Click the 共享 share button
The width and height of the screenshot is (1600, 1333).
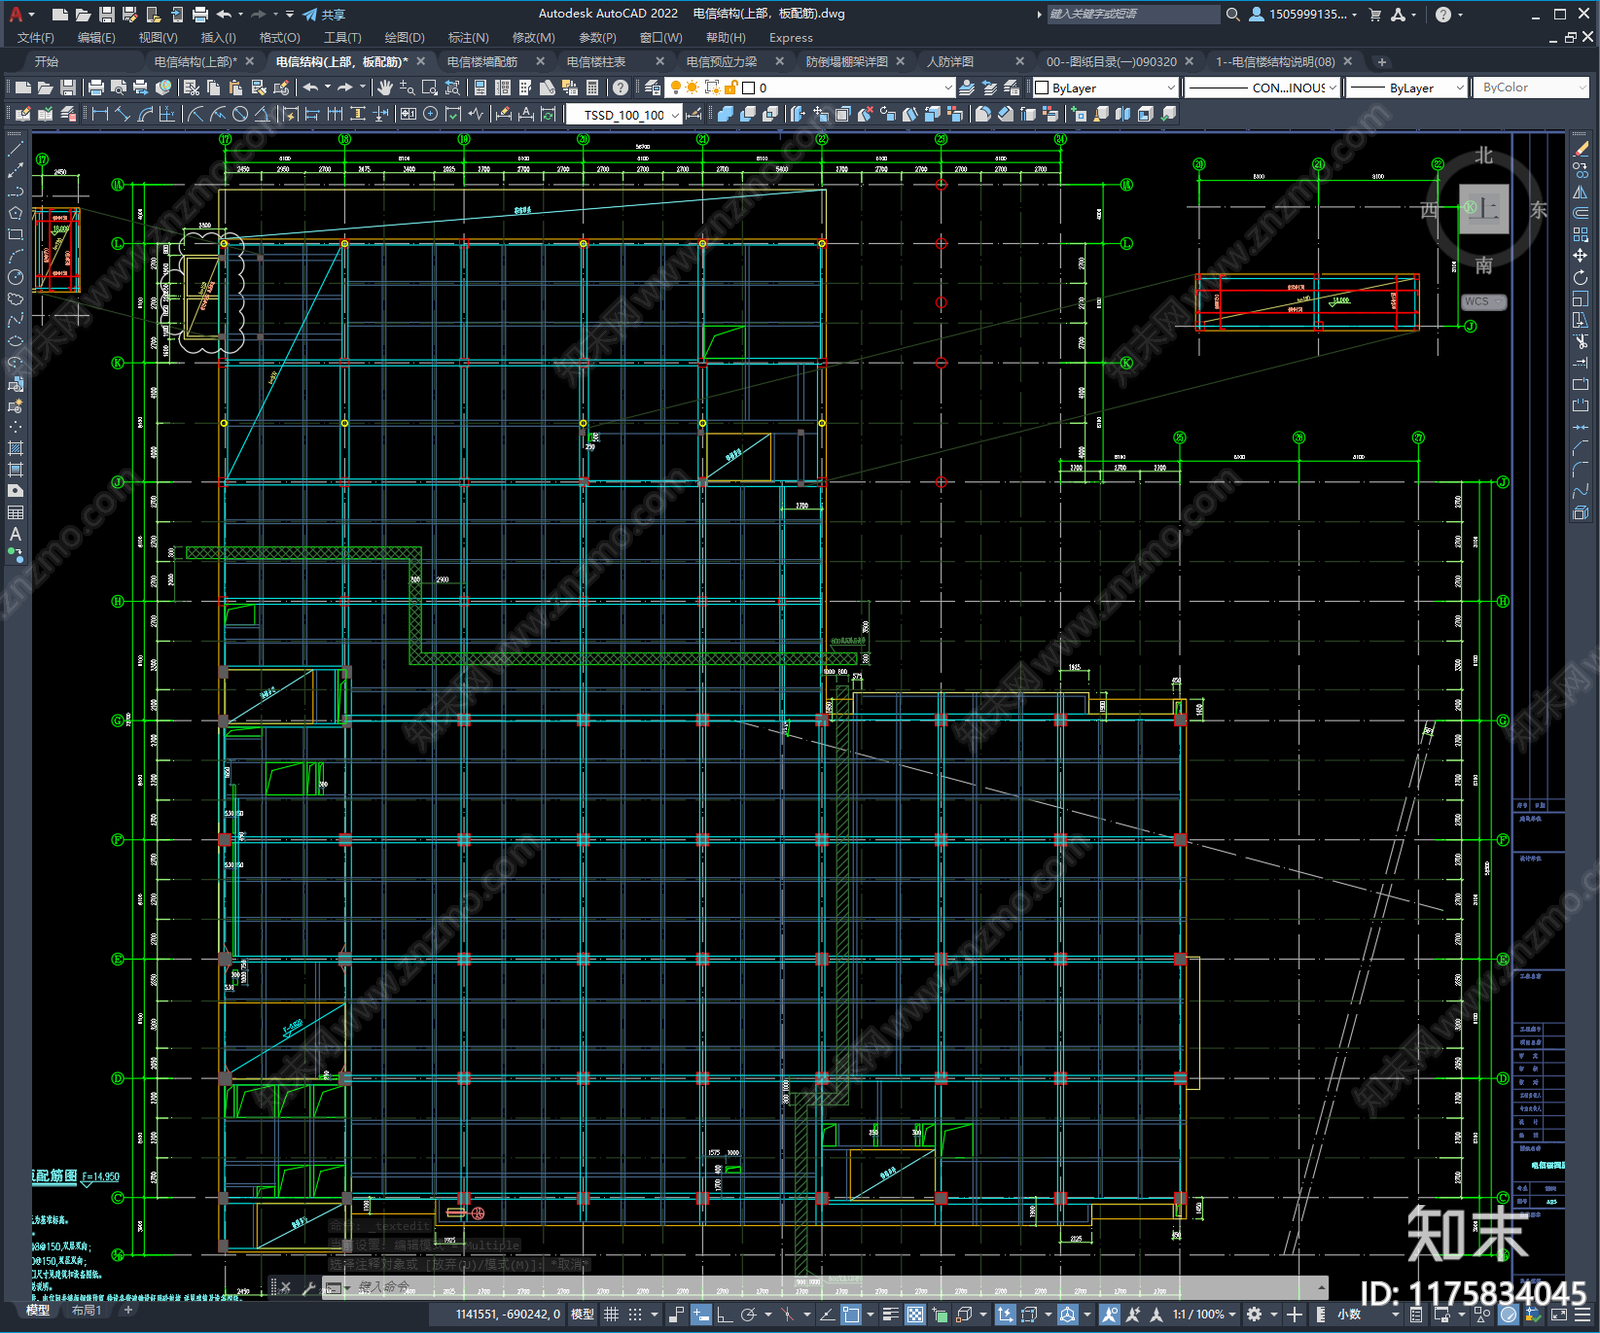coord(324,14)
